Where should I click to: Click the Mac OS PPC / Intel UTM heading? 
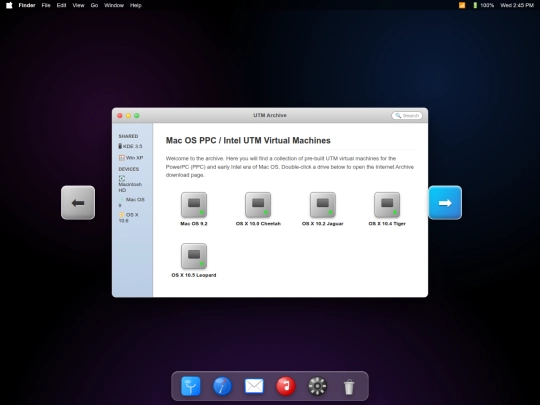[248, 141]
